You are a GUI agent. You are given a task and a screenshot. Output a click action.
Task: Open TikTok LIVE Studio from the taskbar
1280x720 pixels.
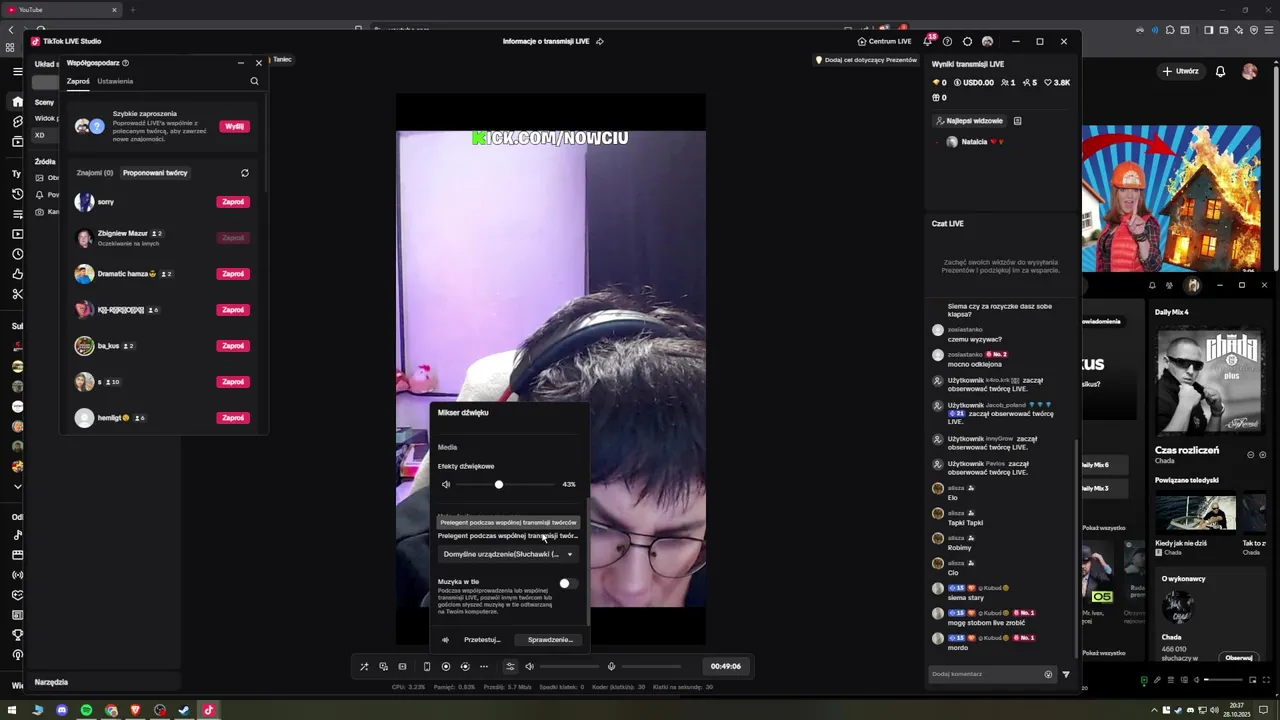click(x=209, y=710)
